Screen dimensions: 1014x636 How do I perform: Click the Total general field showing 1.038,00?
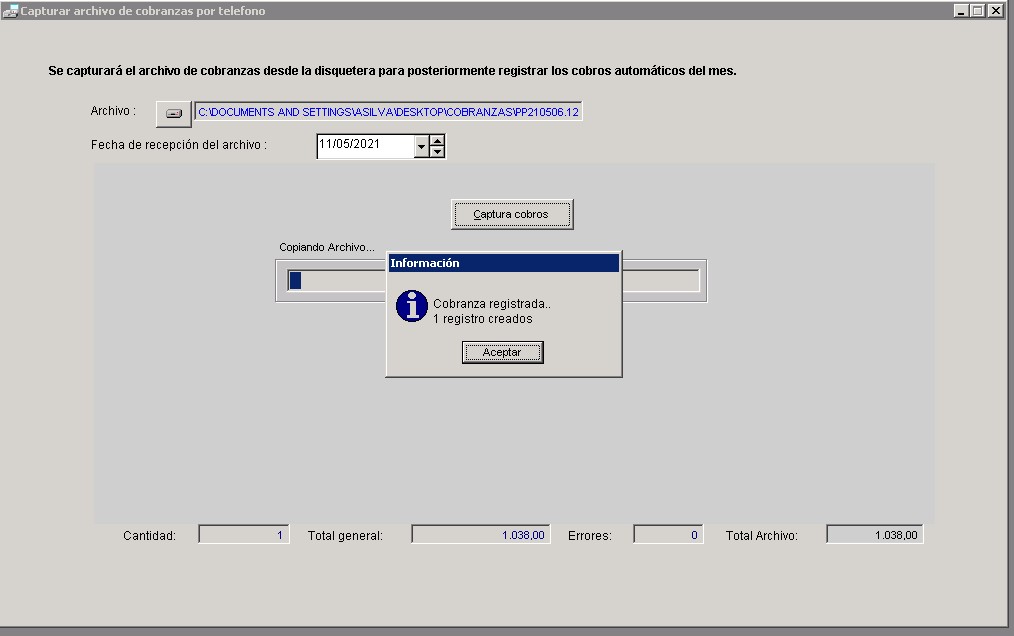[x=478, y=533]
